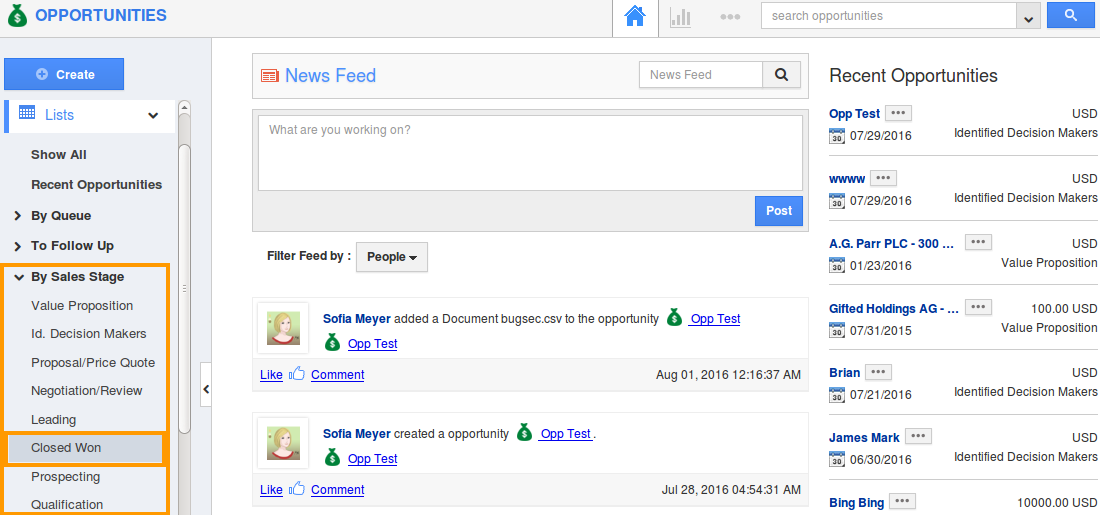Click the News Feed search magnifier icon
The width and height of the screenshot is (1100, 515).
click(782, 75)
